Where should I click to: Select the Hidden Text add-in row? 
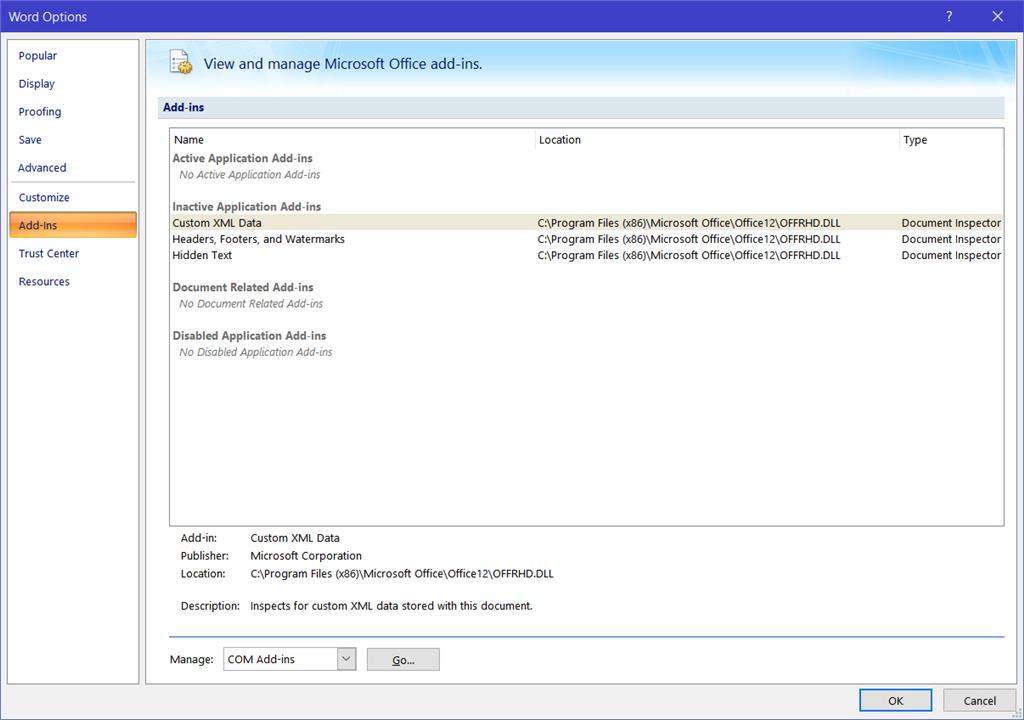586,255
